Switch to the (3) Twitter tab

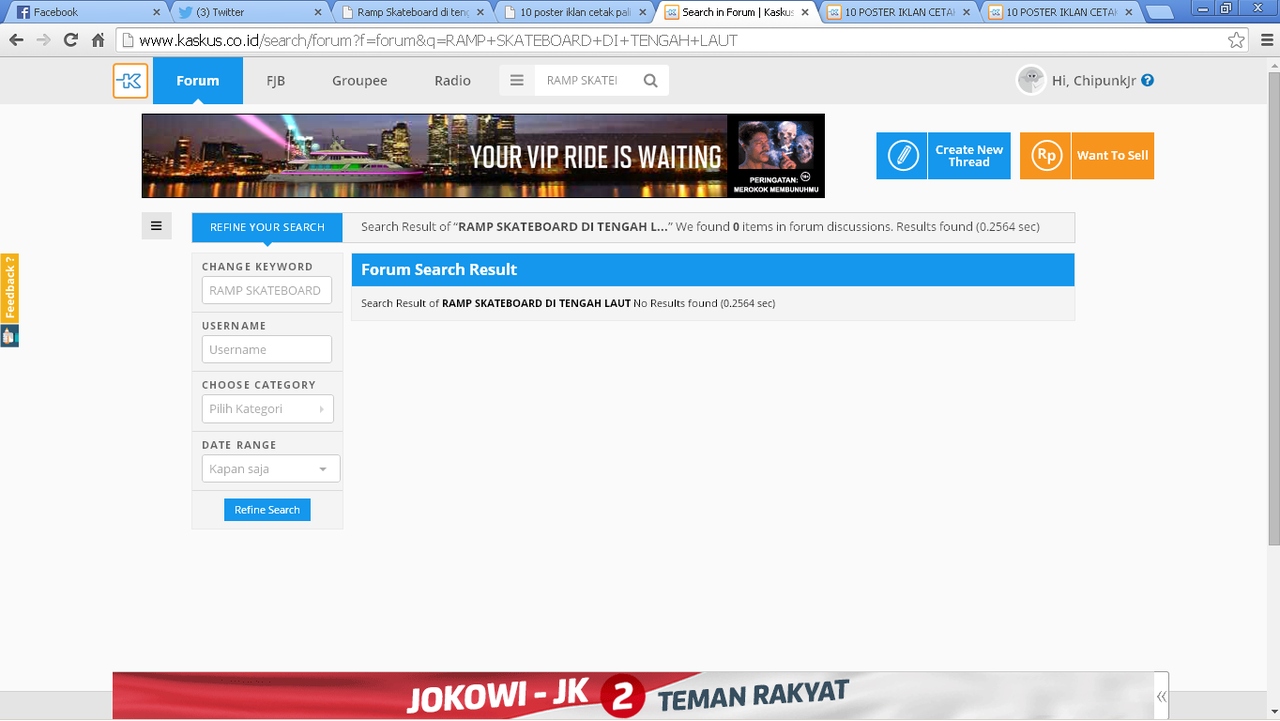pos(248,13)
